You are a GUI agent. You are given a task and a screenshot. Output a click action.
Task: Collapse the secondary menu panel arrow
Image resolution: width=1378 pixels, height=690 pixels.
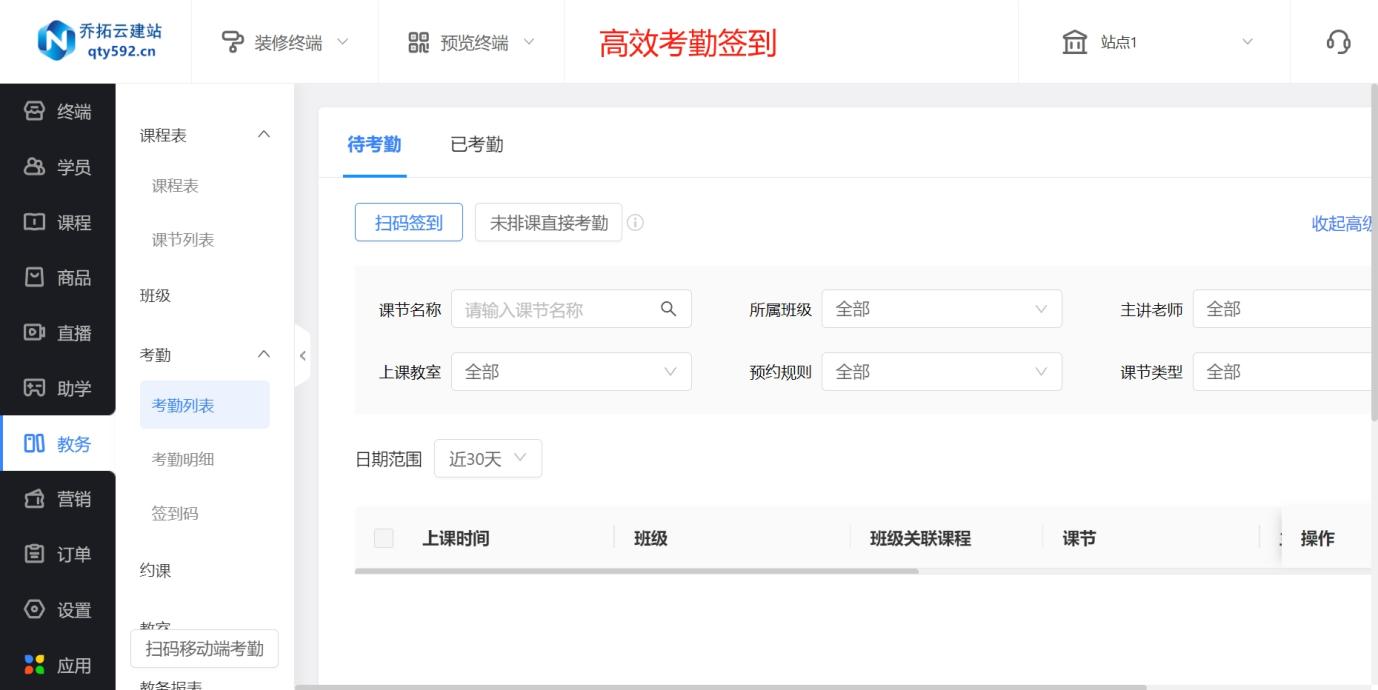tap(302, 355)
